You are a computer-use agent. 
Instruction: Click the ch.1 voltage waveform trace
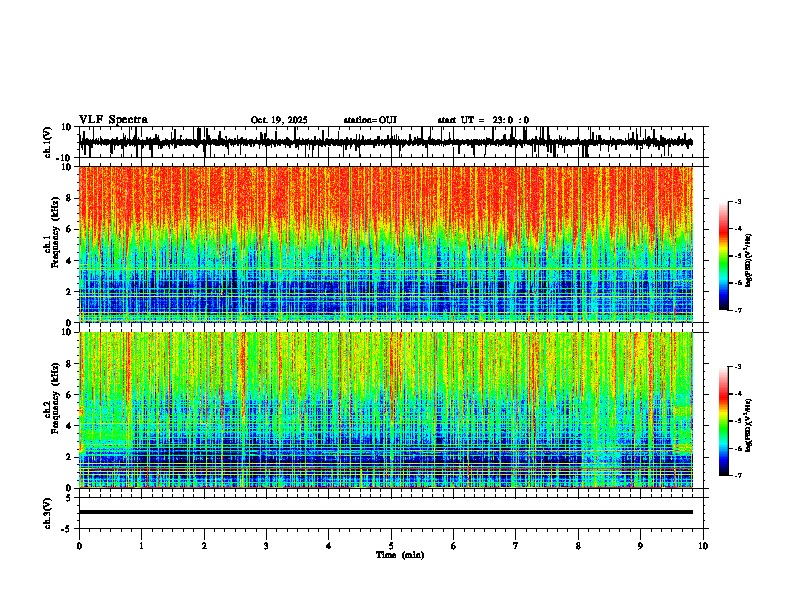coord(386,142)
